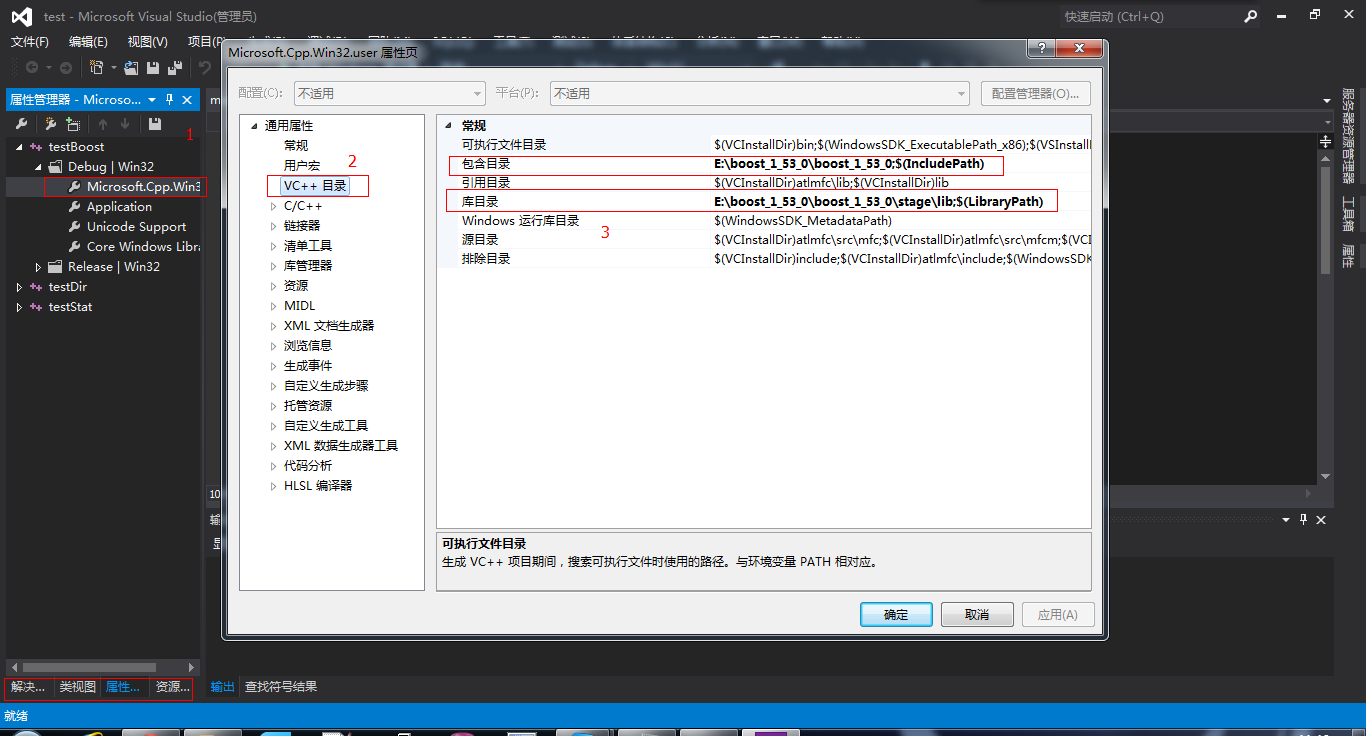1366x736 pixels.
Task: Click the move down arrow in Property Manager
Action: point(125,124)
